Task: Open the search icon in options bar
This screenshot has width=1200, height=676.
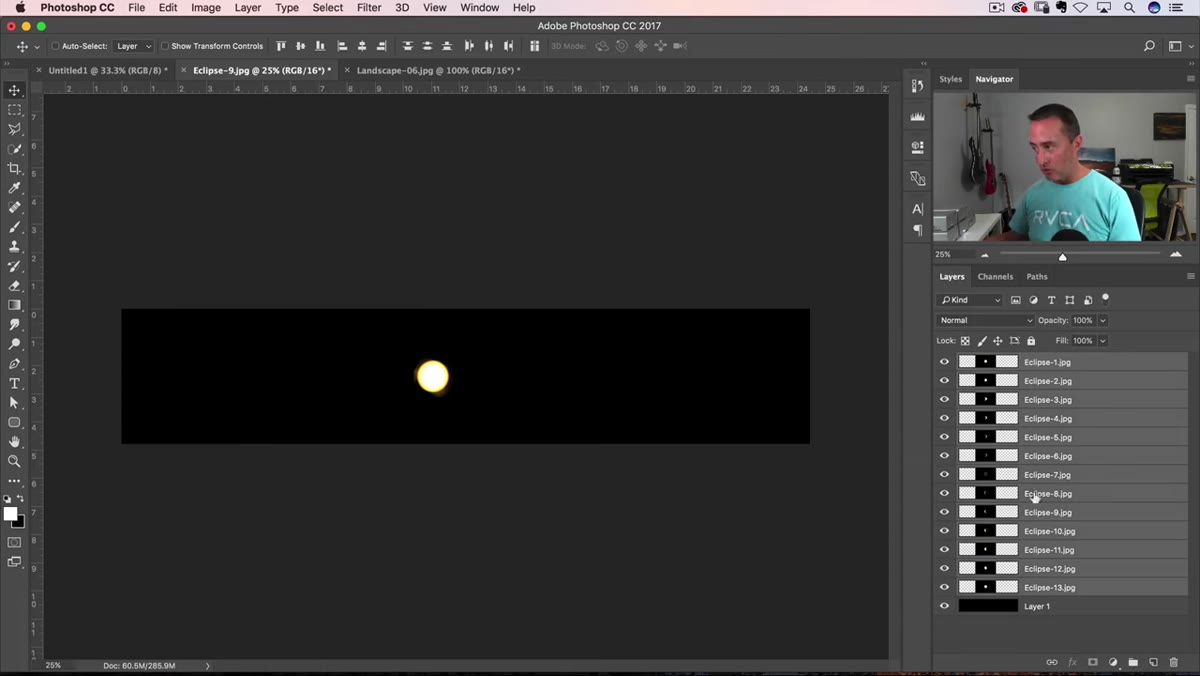Action: tap(1149, 46)
